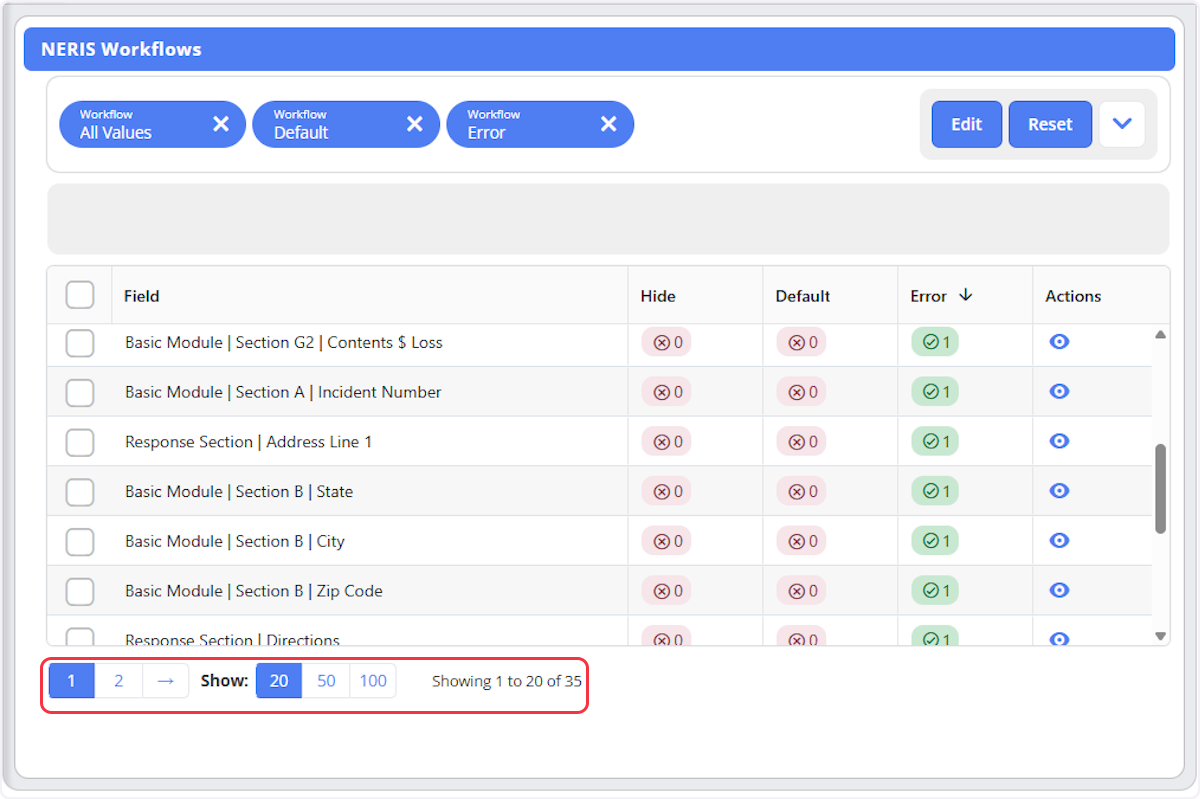The image size is (1200, 799).
Task: Click the NERIS Workflows panel title
Action: (x=121, y=49)
